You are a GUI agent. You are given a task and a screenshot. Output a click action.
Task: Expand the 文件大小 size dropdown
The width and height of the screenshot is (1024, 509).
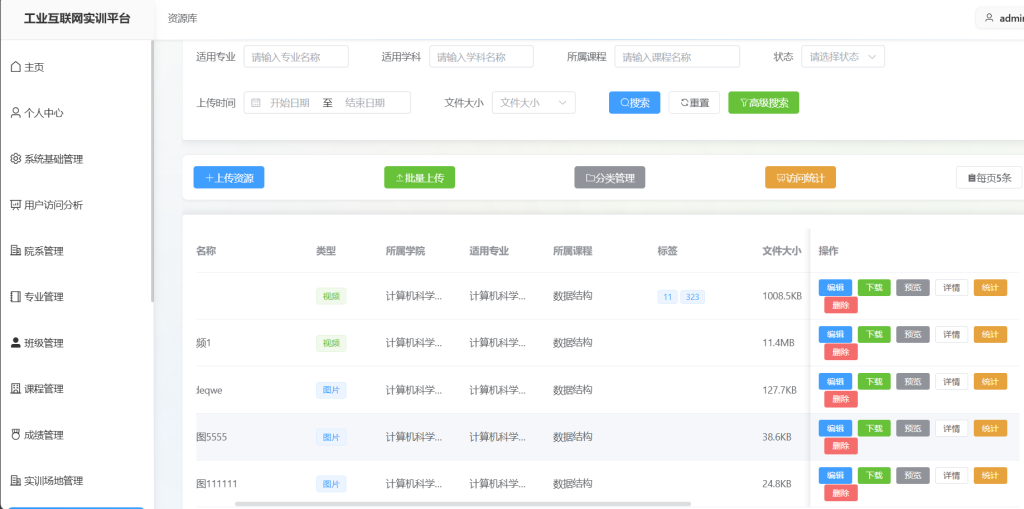click(x=533, y=103)
